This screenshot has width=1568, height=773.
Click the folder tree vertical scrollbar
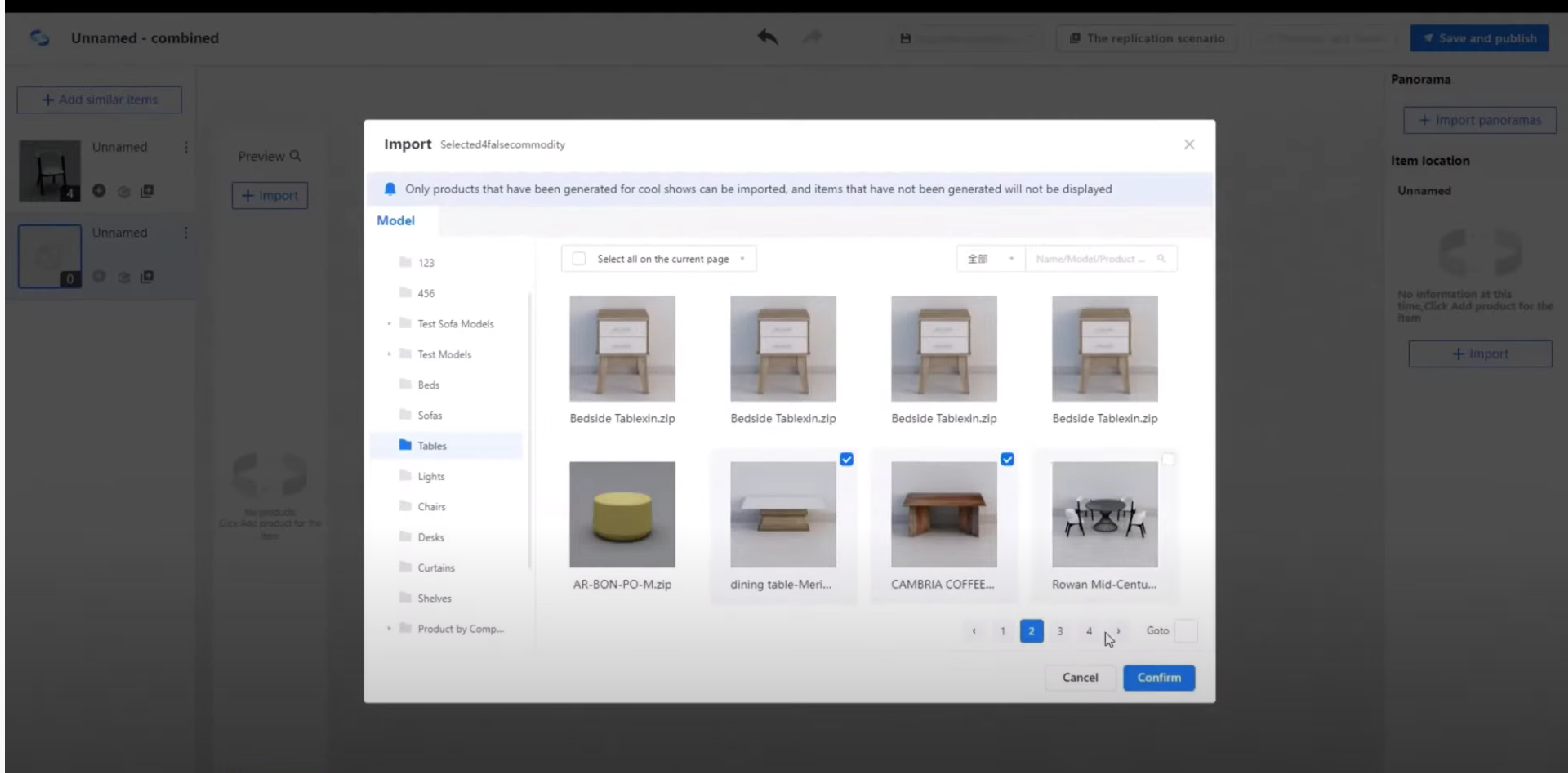pyautogui.click(x=529, y=430)
